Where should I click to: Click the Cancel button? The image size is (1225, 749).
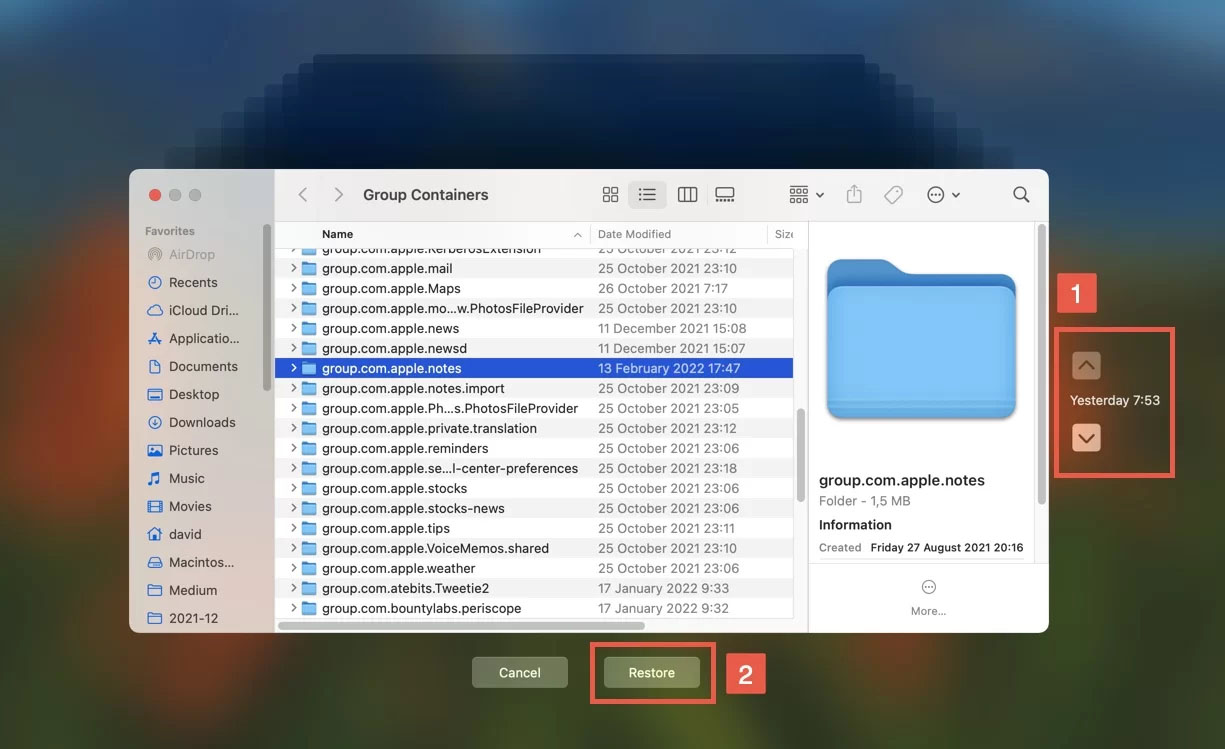coord(520,673)
